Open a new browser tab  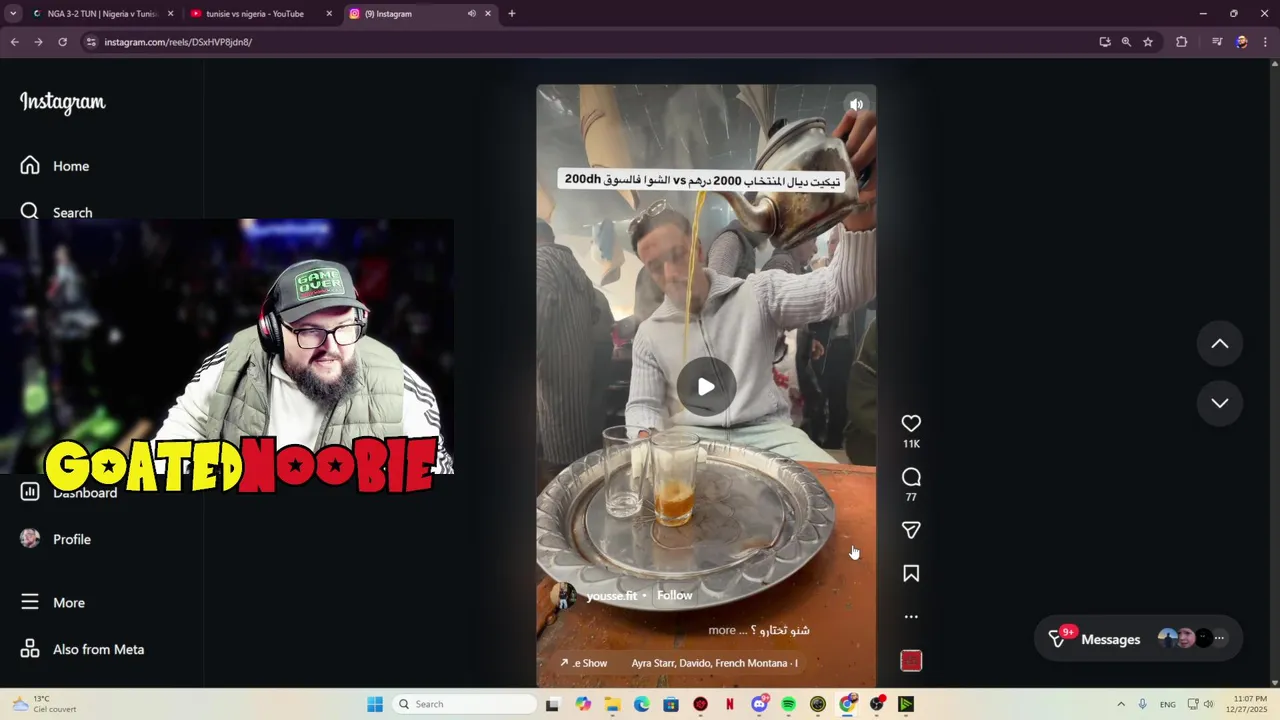512,14
